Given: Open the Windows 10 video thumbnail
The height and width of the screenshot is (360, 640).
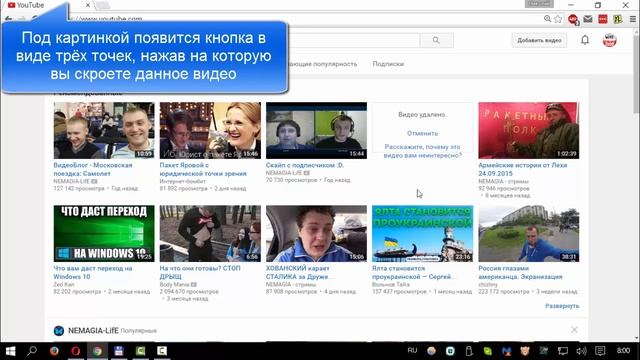Looking at the screenshot, I should tap(104, 233).
